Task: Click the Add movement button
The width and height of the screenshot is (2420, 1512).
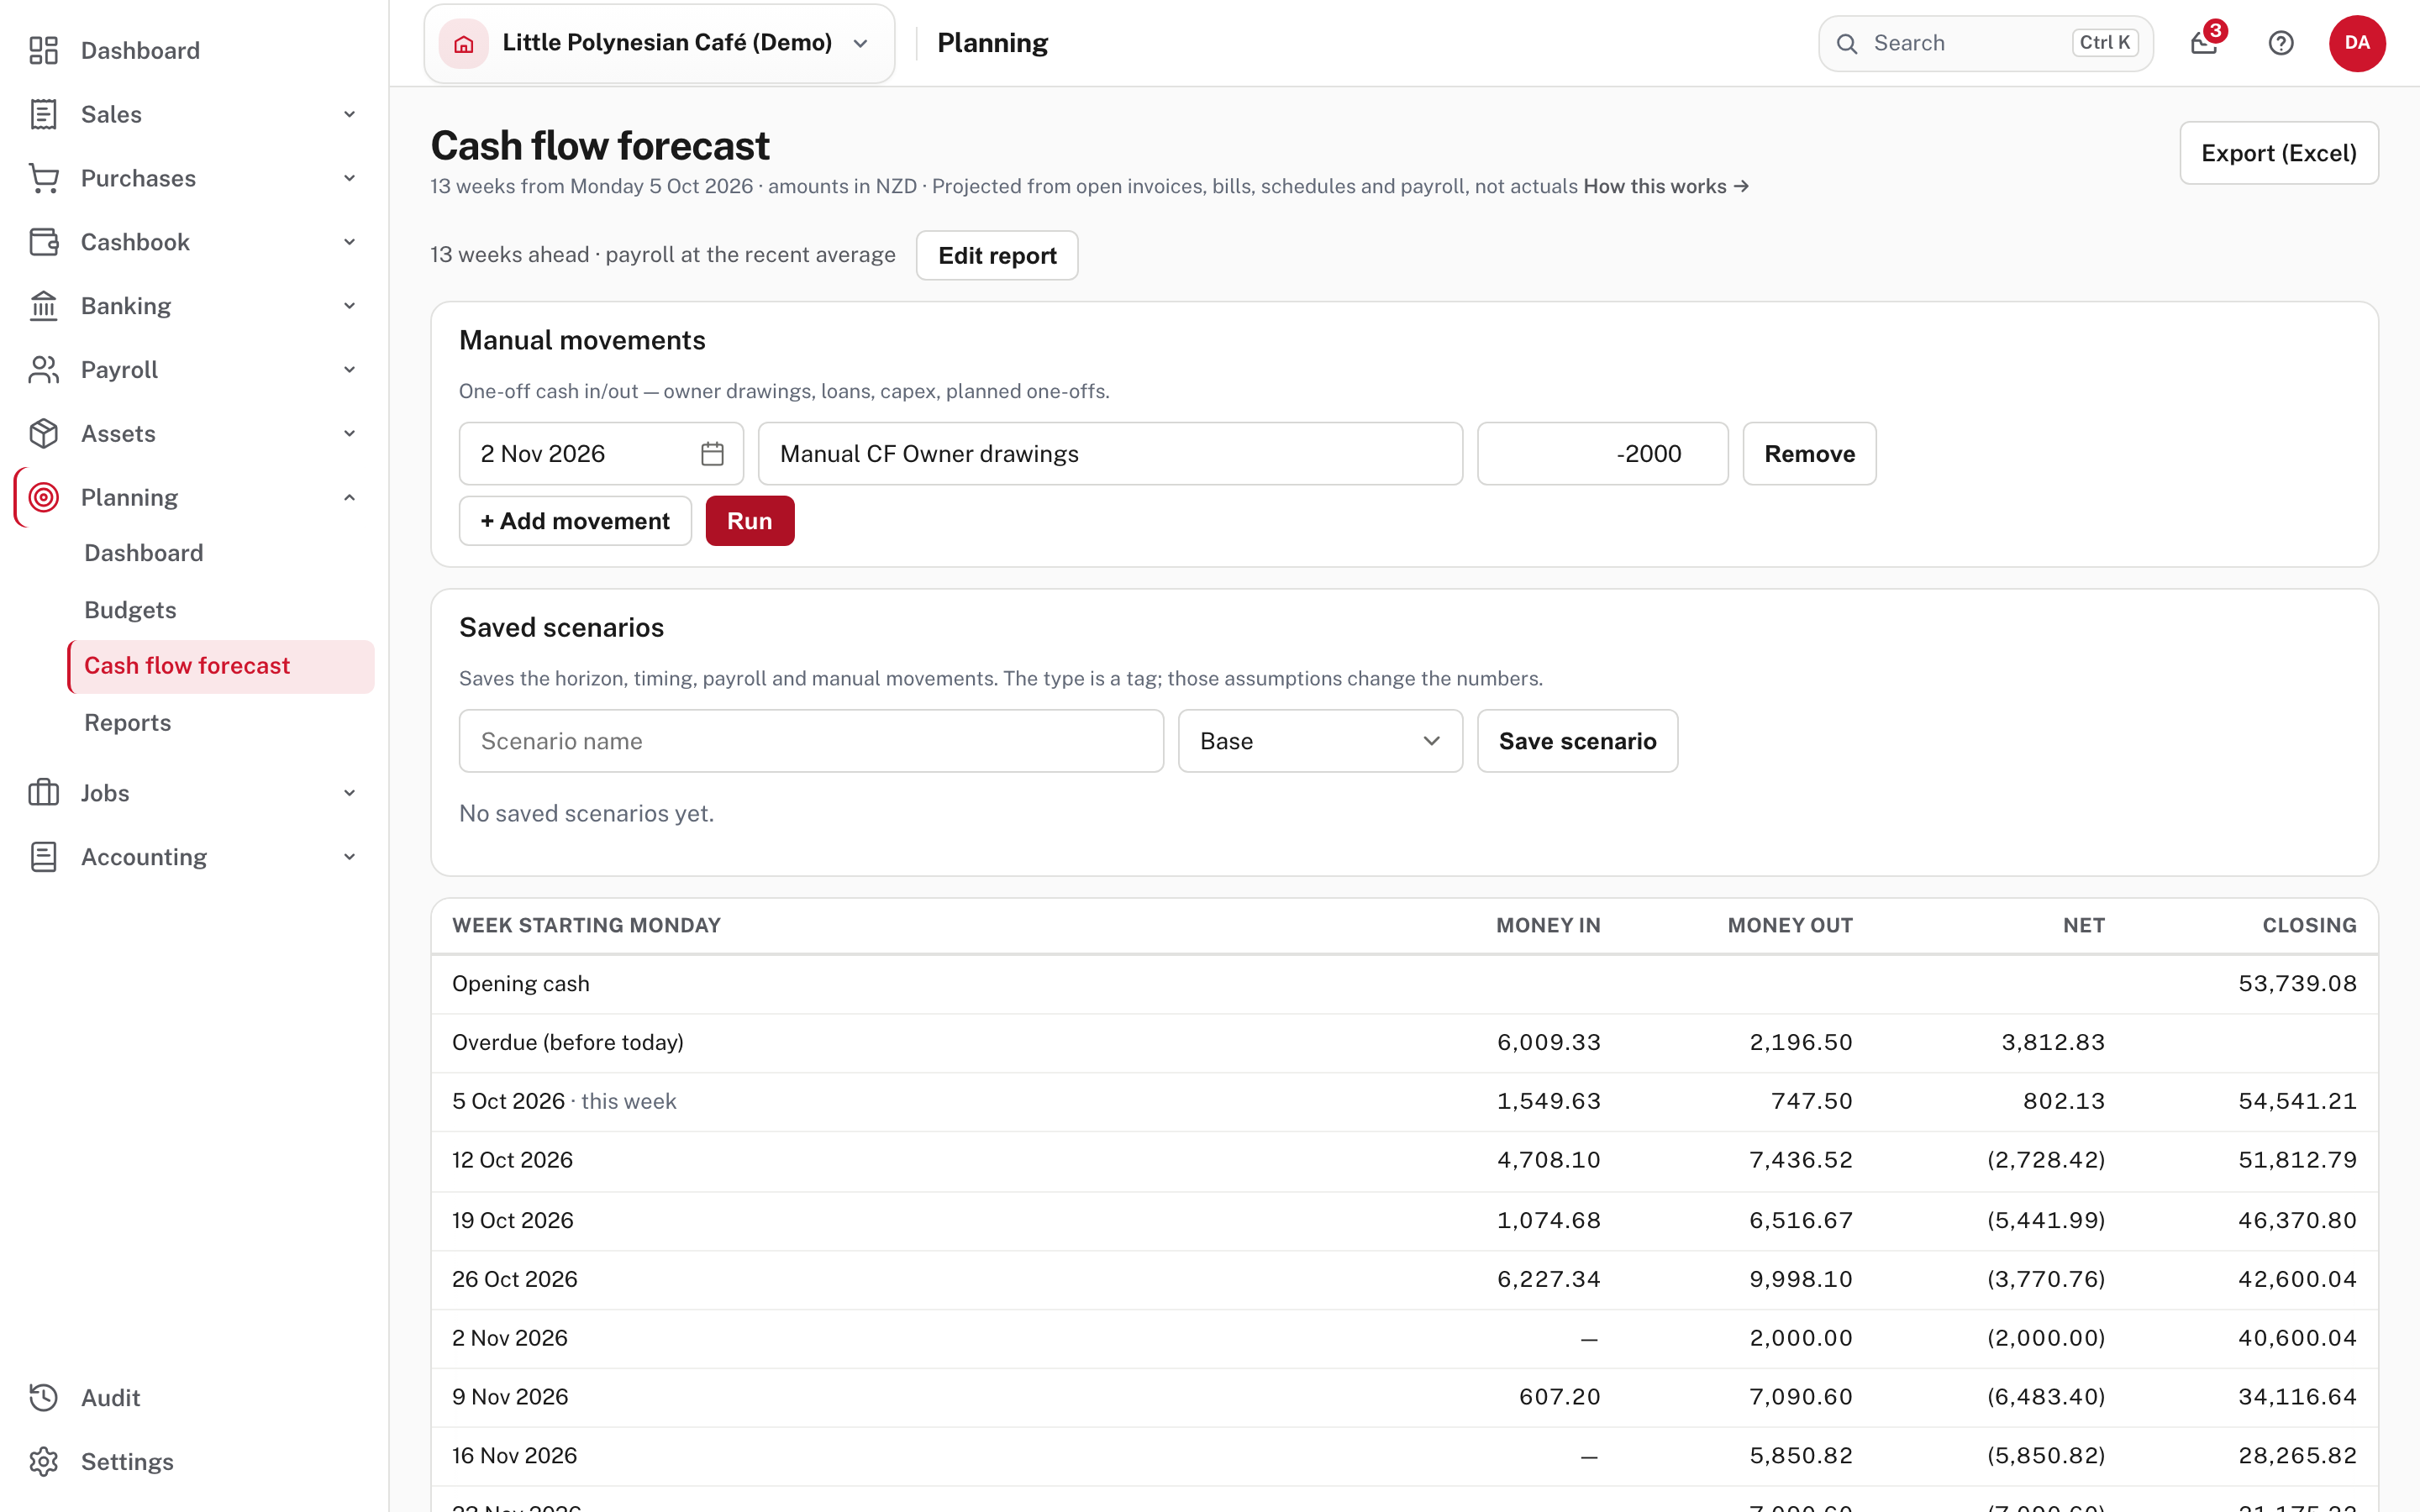Action: click(575, 521)
